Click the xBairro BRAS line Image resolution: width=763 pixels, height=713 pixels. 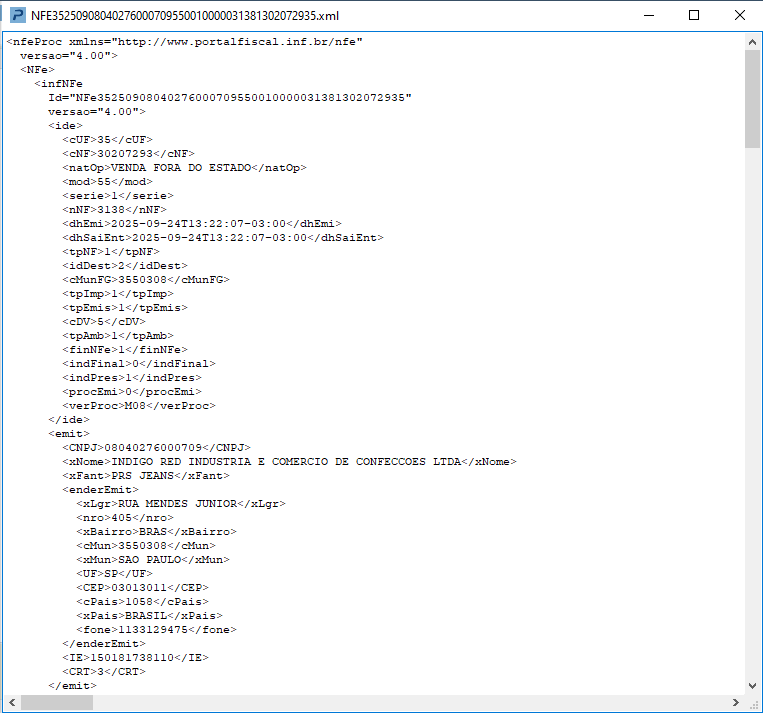[x=156, y=532]
